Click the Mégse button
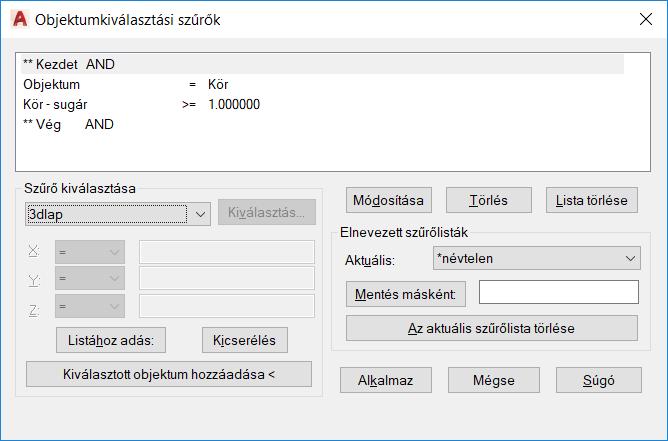Image resolution: width=668 pixels, height=441 pixels. 494,380
